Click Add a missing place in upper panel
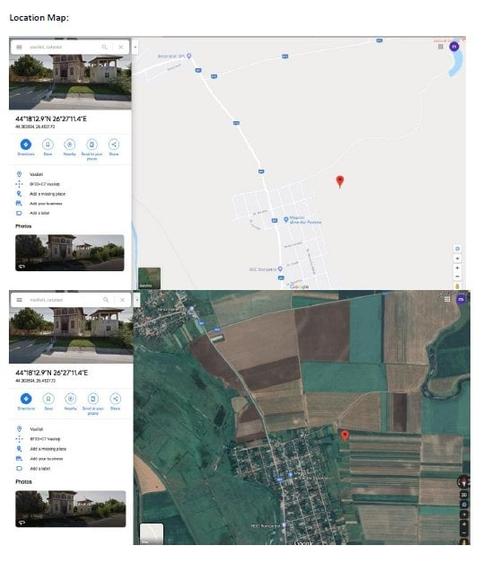 click(70, 194)
